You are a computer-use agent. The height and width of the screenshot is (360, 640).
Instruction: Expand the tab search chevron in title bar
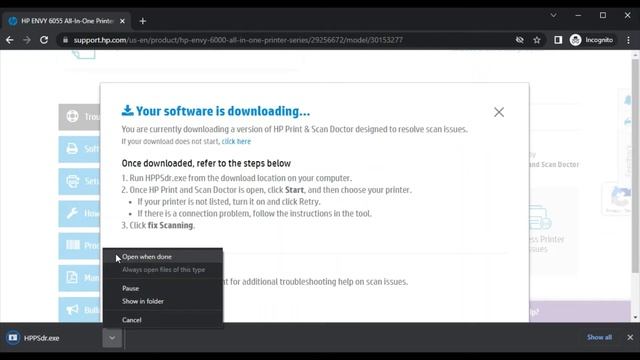click(553, 16)
